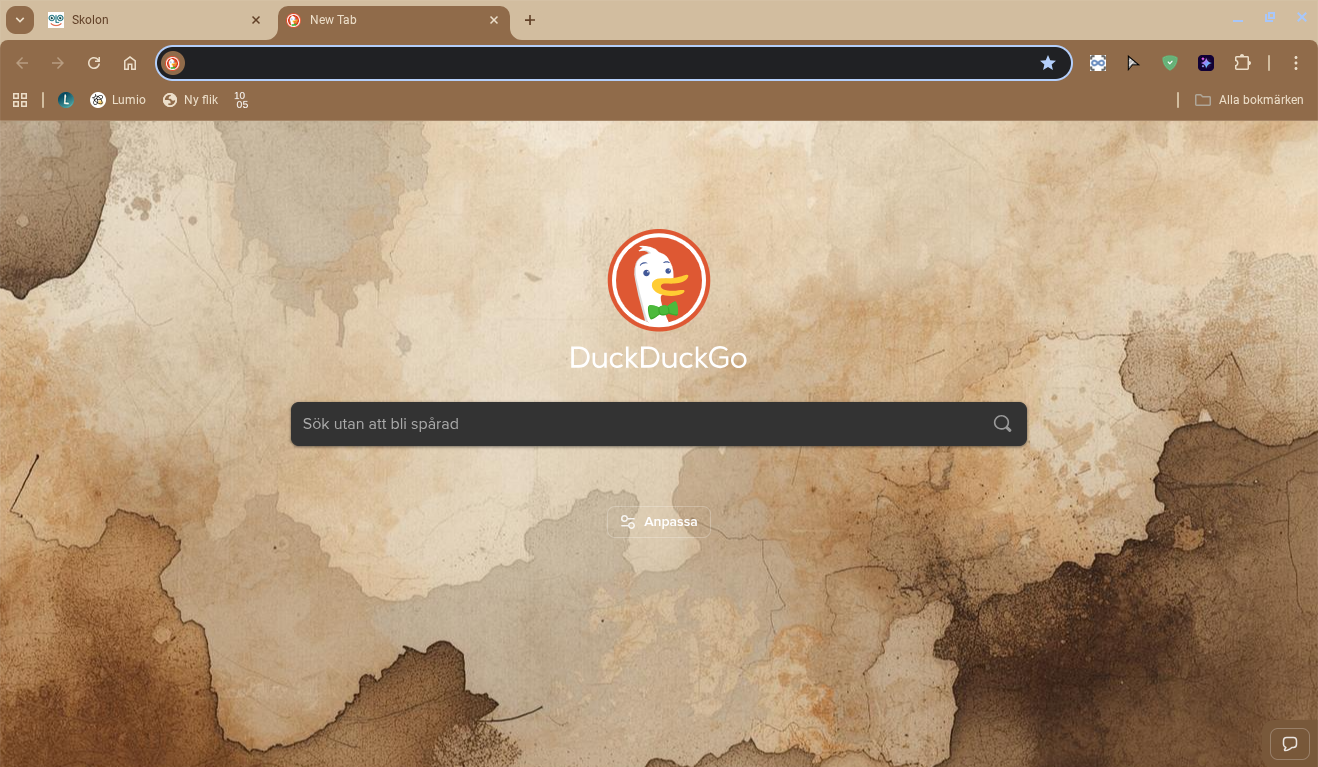This screenshot has height=767, width=1318.
Task: Open the Chrome three-dot menu
Action: point(1296,63)
